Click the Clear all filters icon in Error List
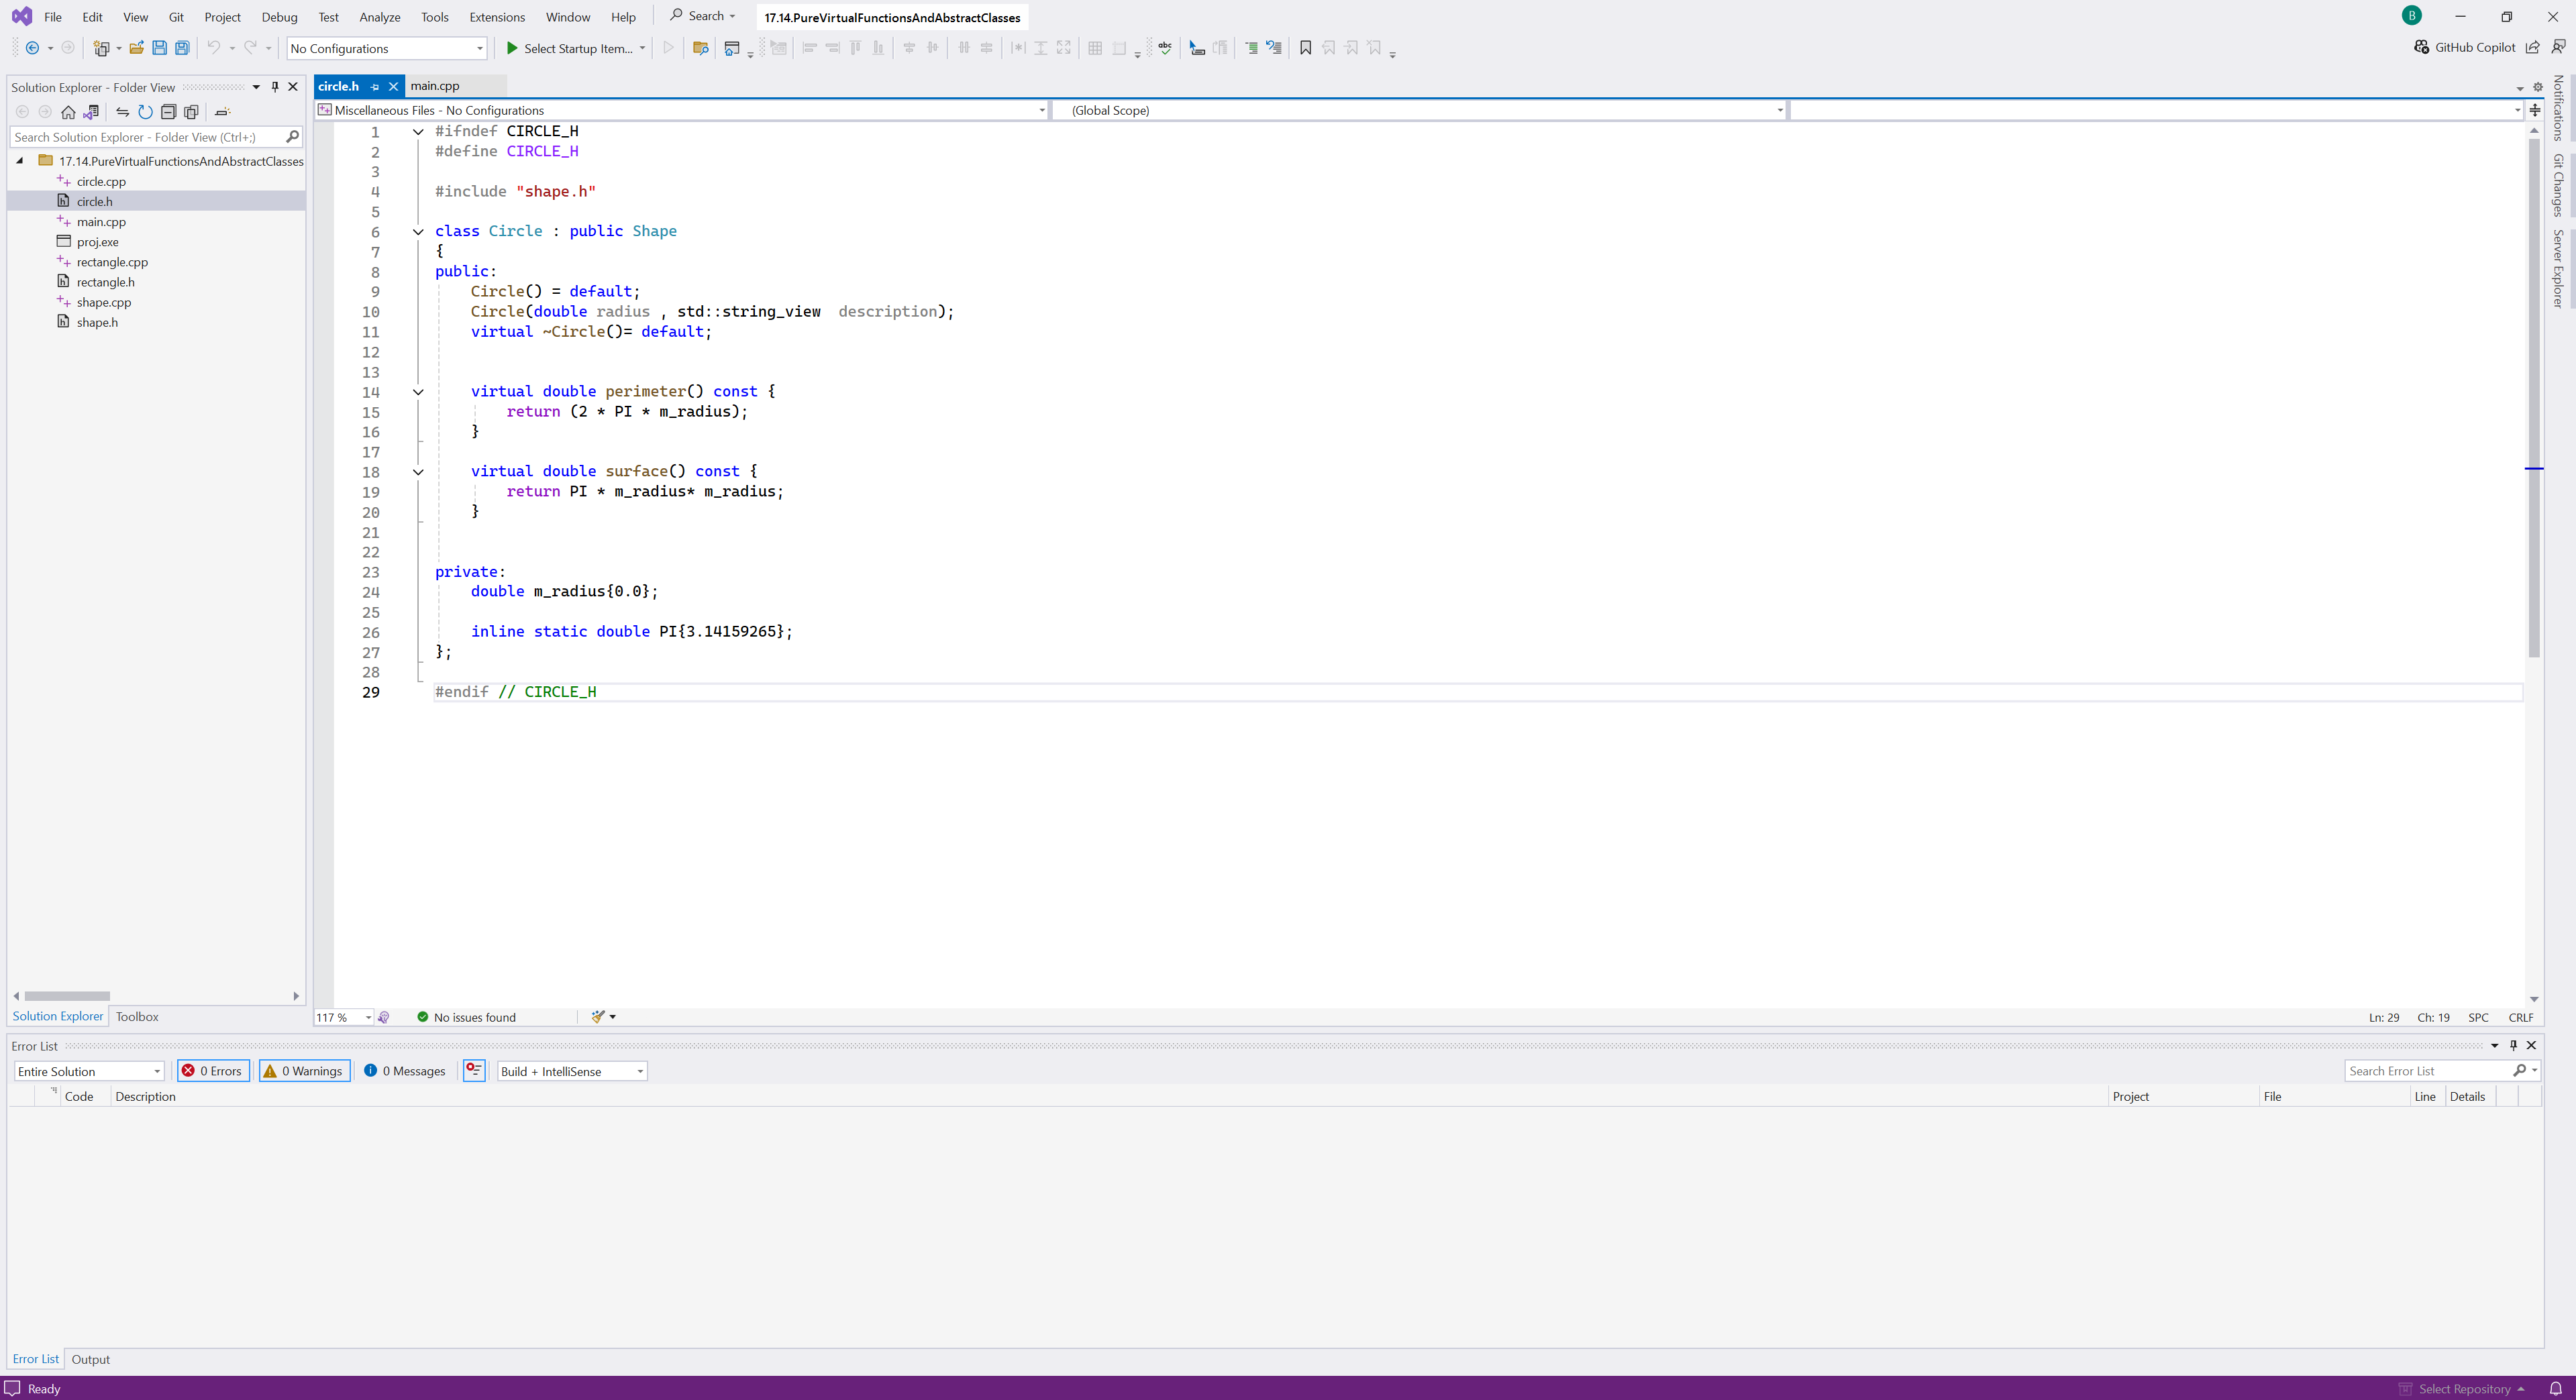 pos(474,1071)
